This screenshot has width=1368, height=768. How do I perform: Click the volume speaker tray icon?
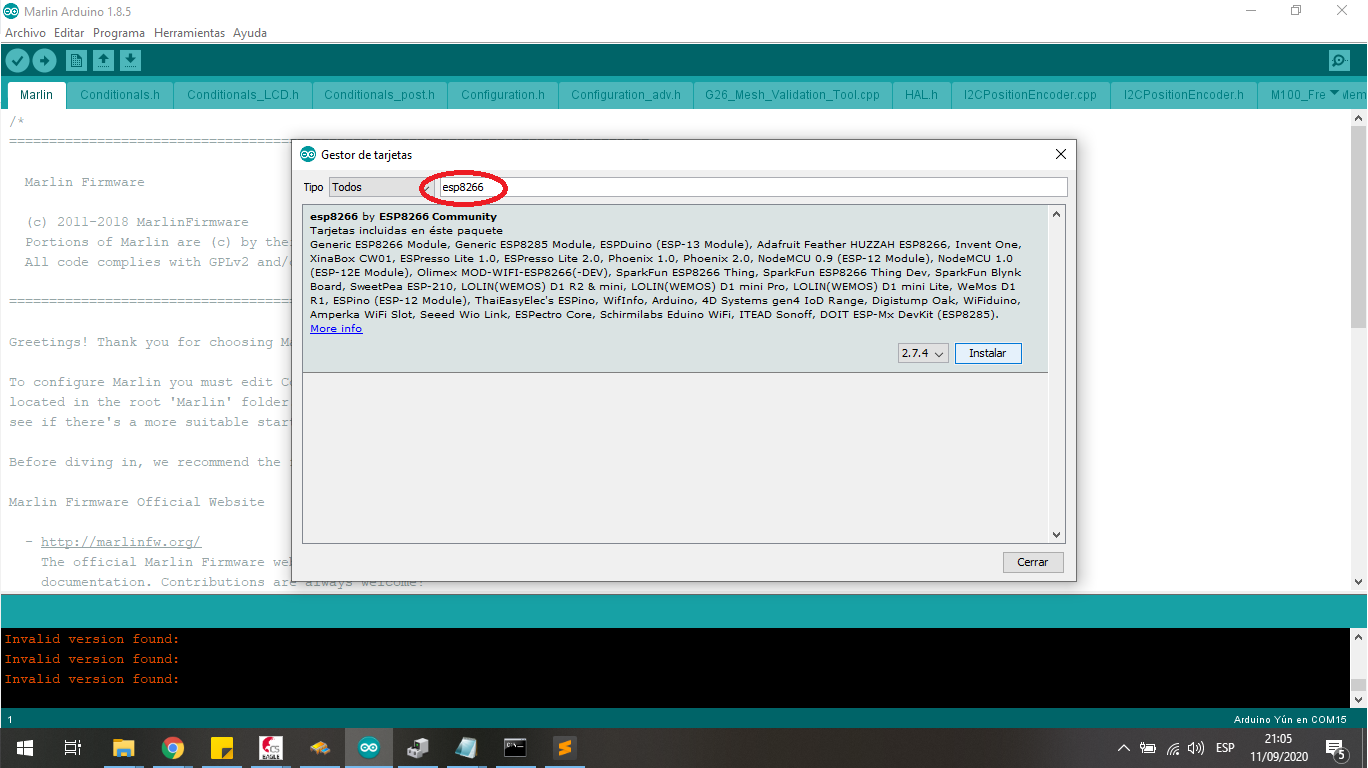[x=1196, y=748]
